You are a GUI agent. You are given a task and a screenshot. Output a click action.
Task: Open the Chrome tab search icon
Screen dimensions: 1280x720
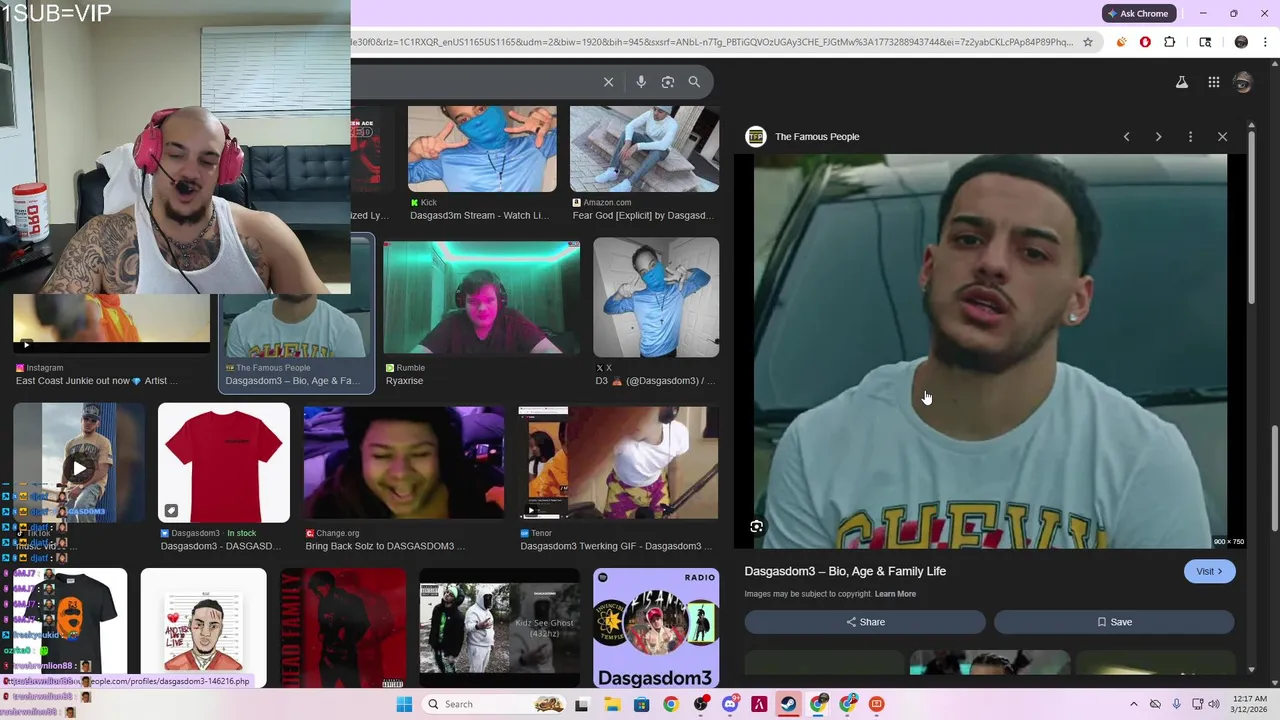[1205, 42]
